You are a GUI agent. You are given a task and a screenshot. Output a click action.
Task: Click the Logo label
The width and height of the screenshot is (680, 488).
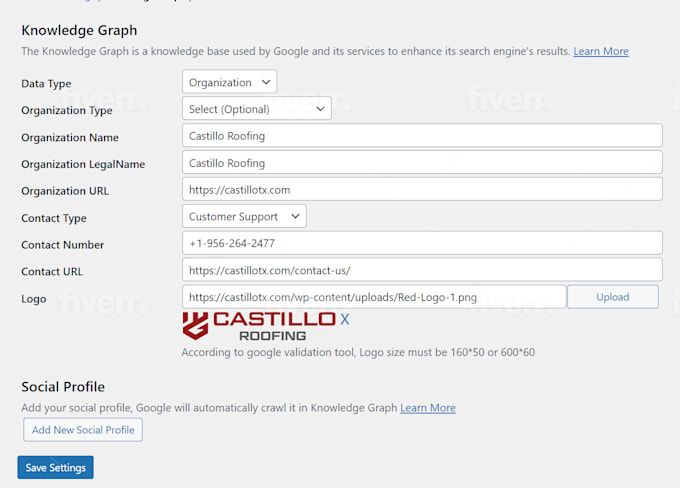pos(34,299)
